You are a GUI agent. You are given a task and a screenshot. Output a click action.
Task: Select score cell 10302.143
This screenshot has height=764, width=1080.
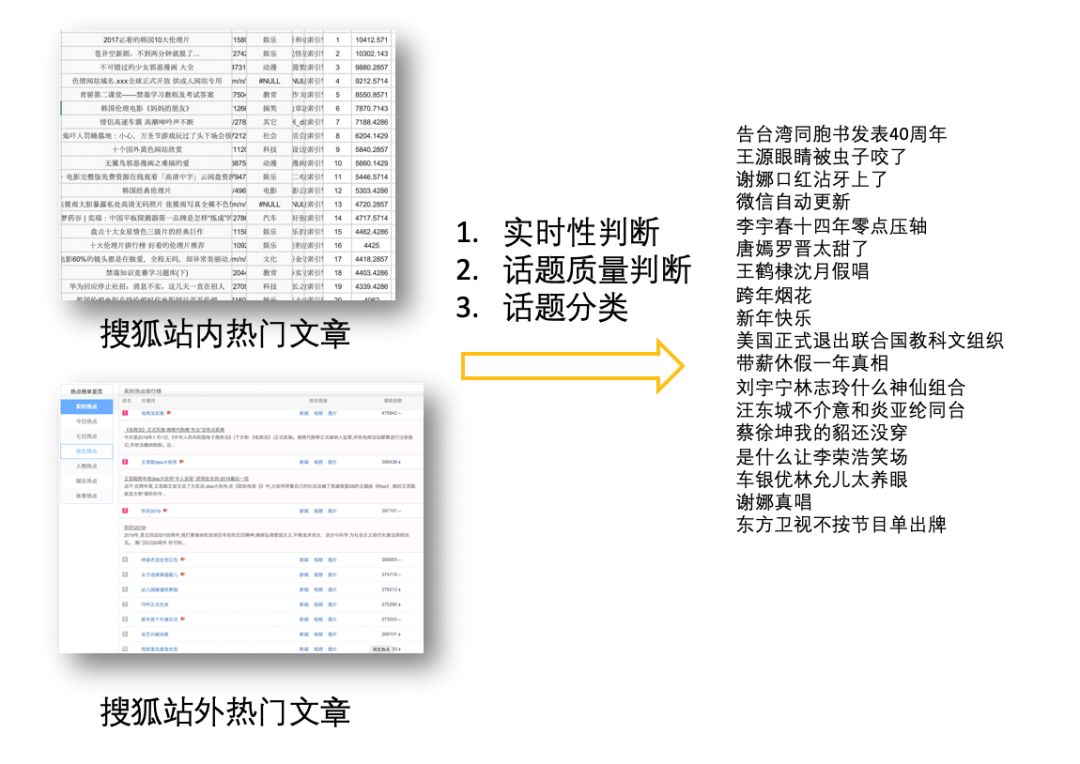click(372, 54)
